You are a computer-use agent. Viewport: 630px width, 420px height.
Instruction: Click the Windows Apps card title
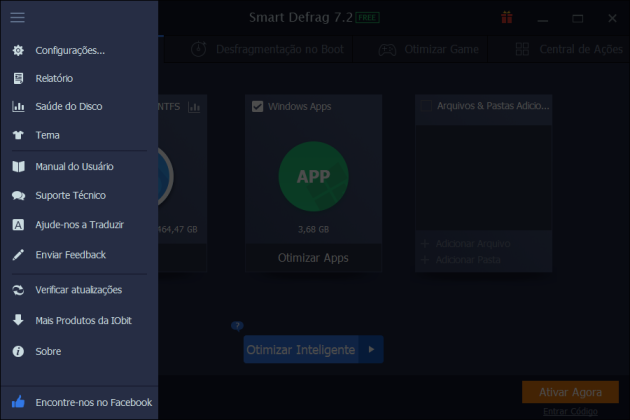[x=300, y=107]
